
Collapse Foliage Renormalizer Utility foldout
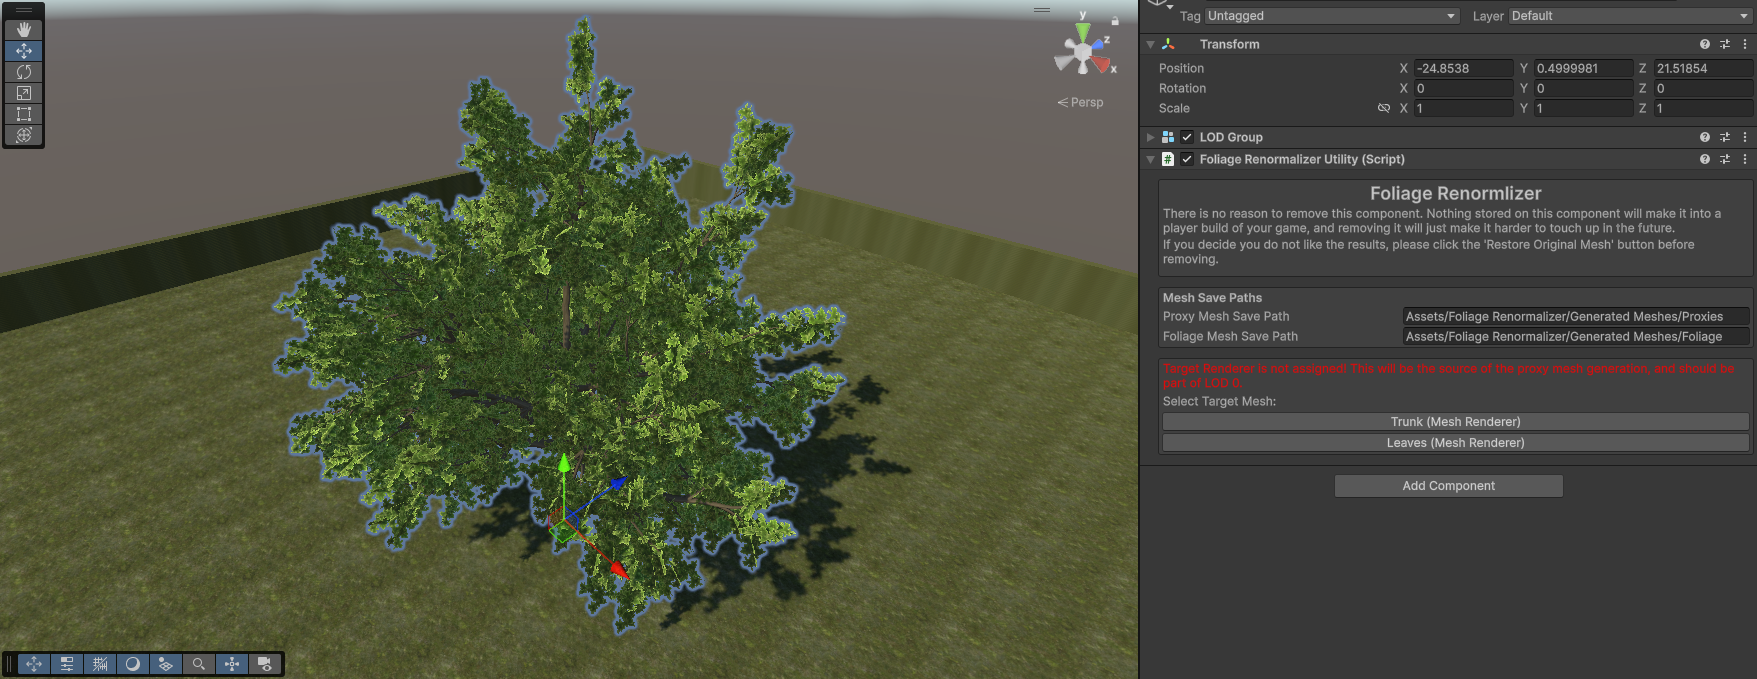tap(1150, 159)
